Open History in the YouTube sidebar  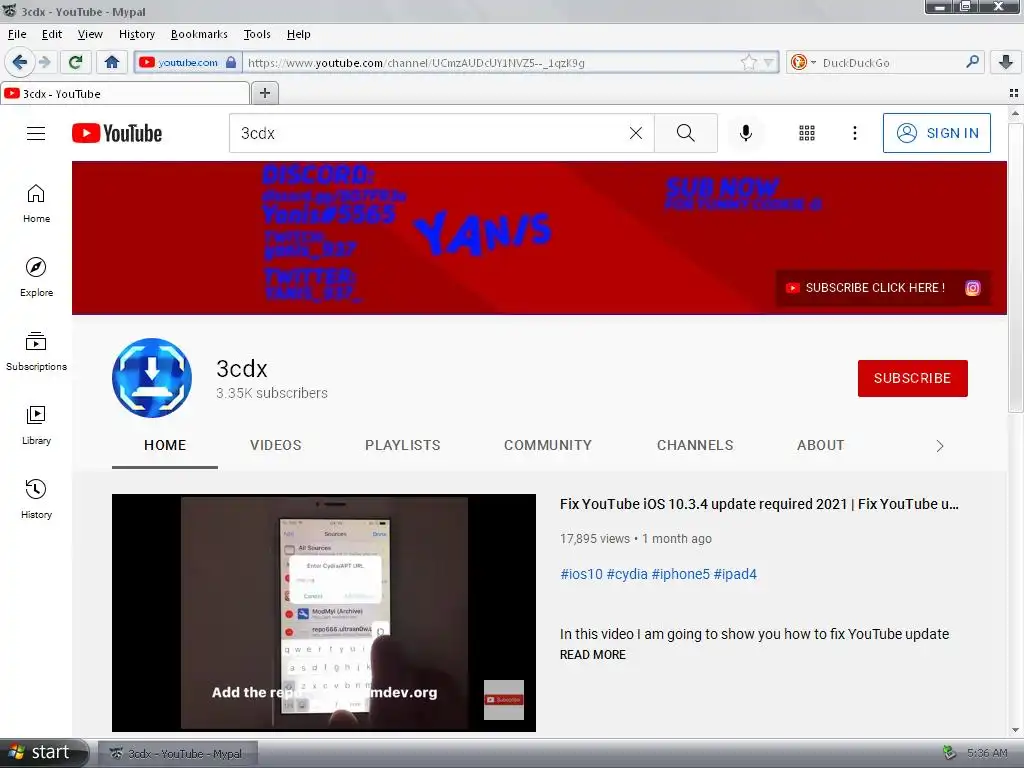coord(36,500)
